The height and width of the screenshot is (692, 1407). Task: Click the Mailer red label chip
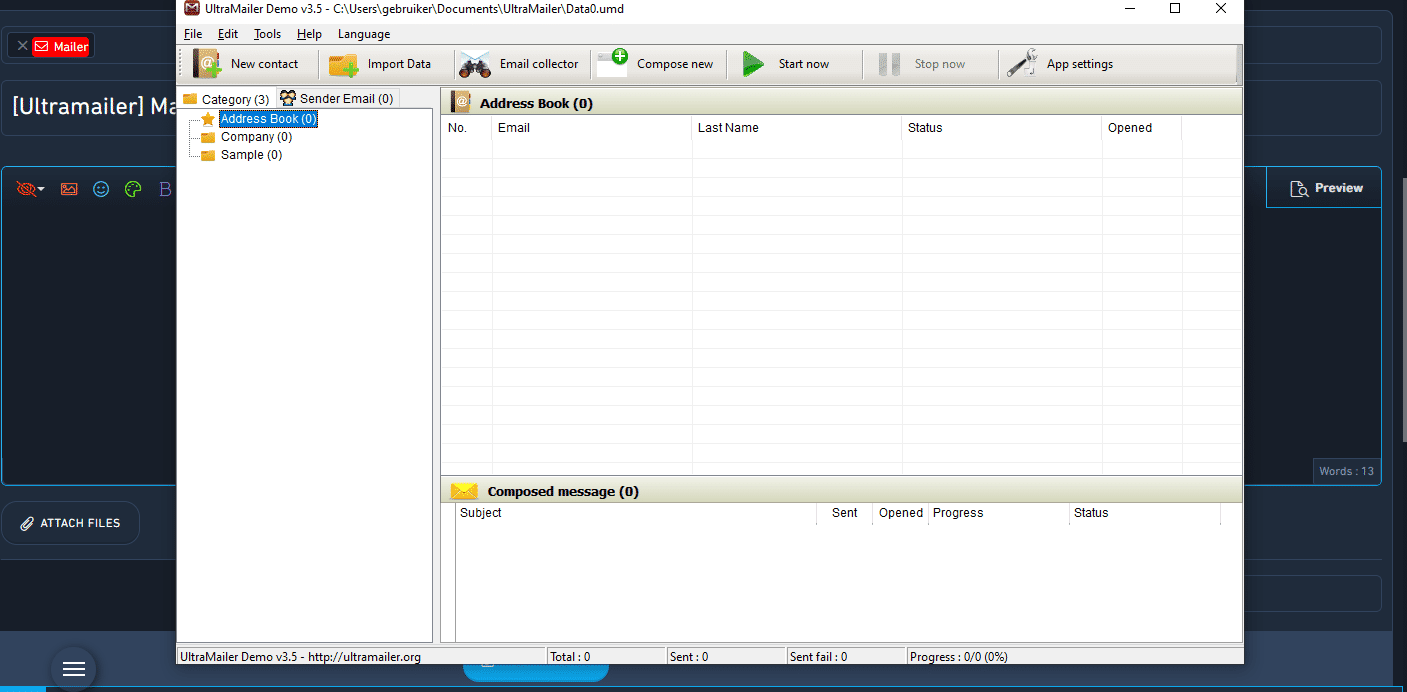[x=61, y=46]
